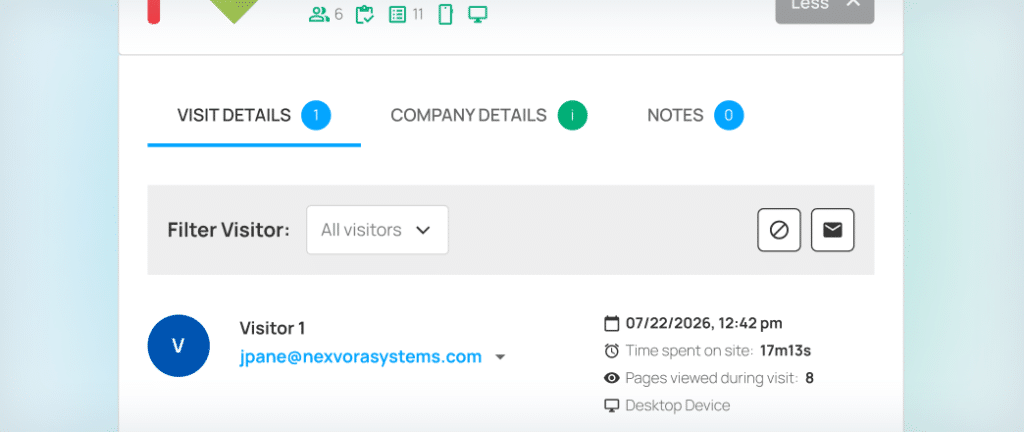Image resolution: width=1024 pixels, height=432 pixels.
Task: Click the calendar icon beside visit date
Action: tap(611, 323)
